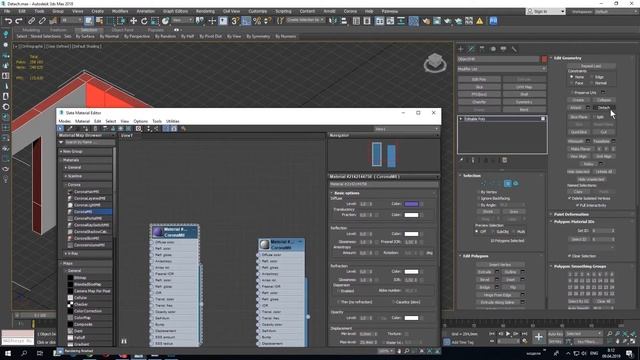Collapse the Selection rollout
This screenshot has width=640, height=360.
tap(471, 176)
